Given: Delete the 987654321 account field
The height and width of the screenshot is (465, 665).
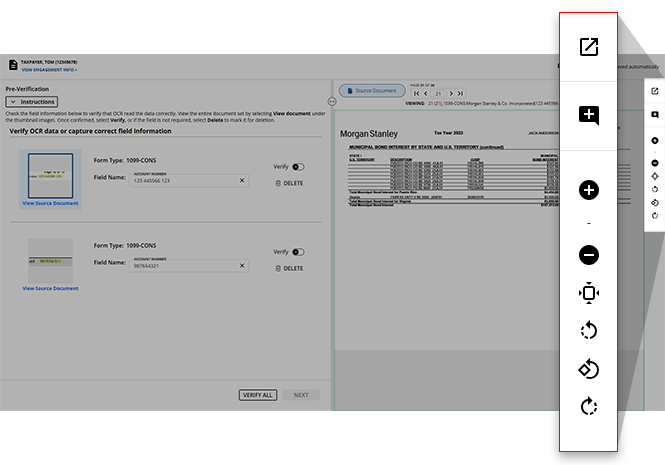Looking at the screenshot, I should [289, 269].
